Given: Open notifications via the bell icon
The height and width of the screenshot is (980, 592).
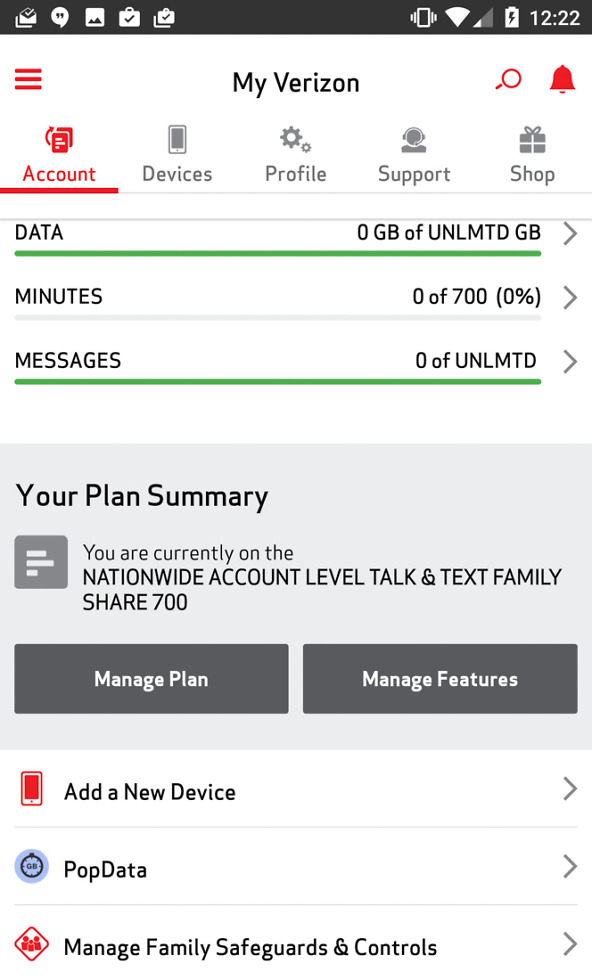Looking at the screenshot, I should point(561,79).
